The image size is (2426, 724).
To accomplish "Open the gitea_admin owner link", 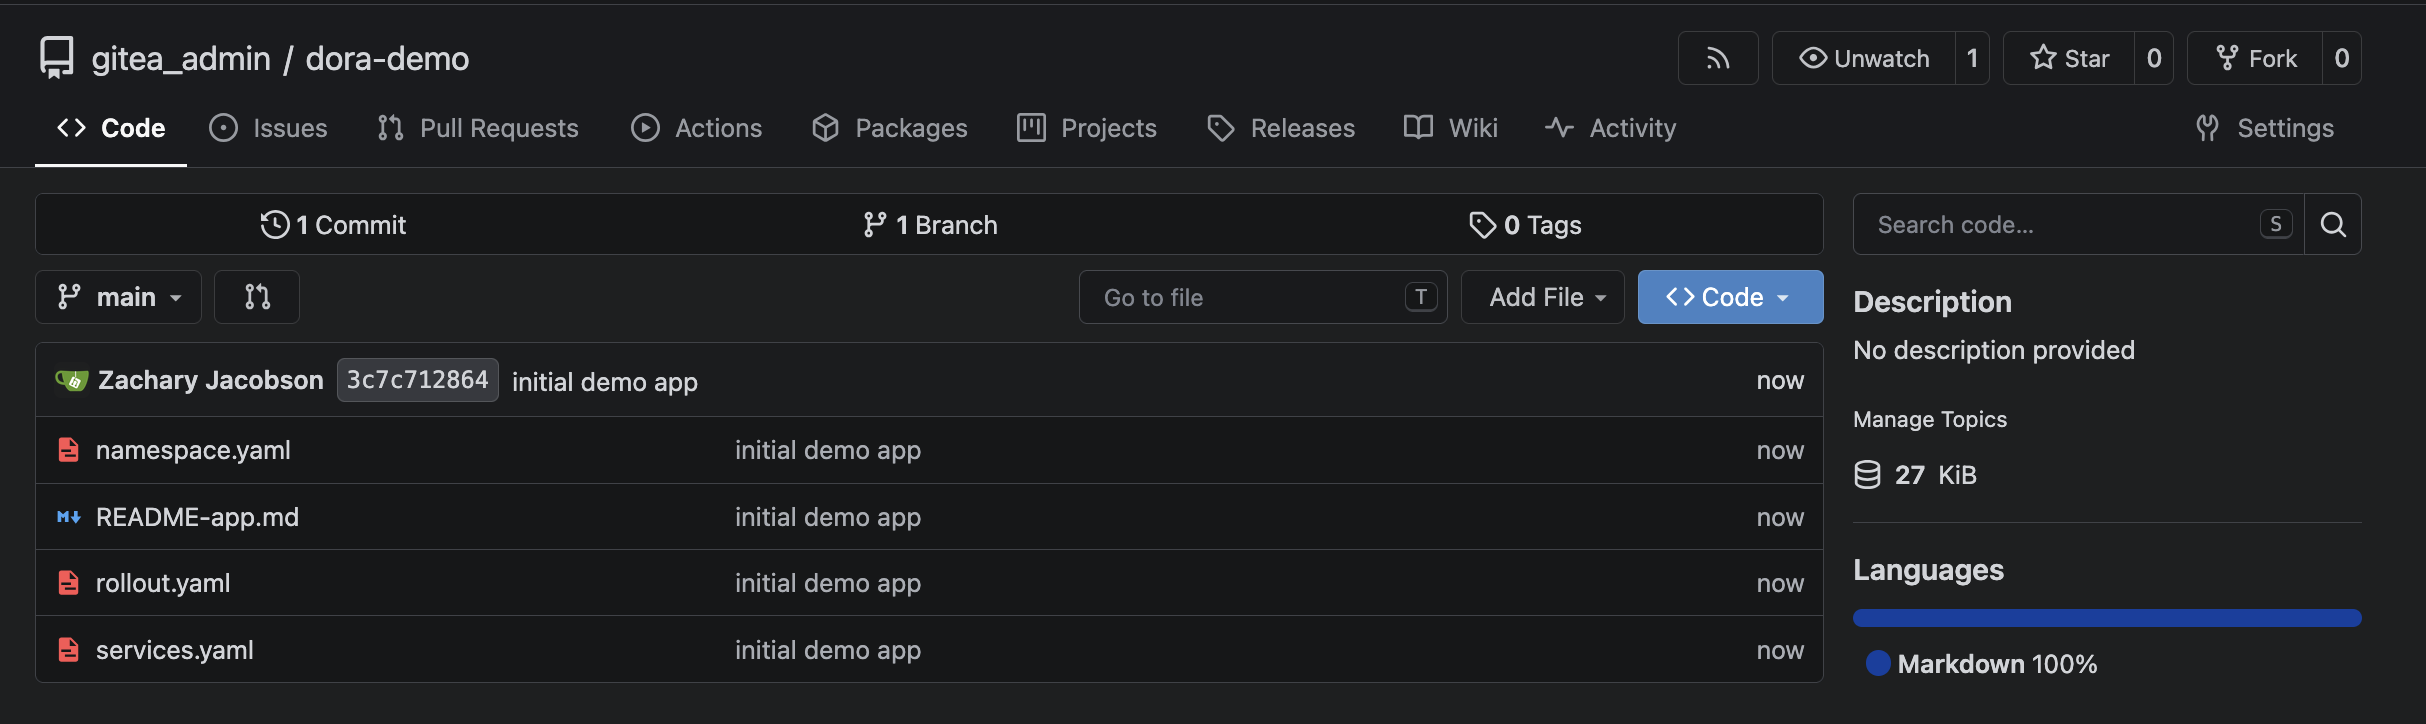I will pyautogui.click(x=181, y=59).
